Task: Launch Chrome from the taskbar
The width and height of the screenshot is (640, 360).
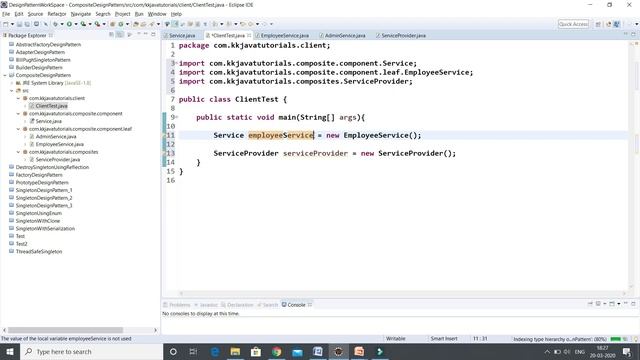Action: click(x=276, y=351)
